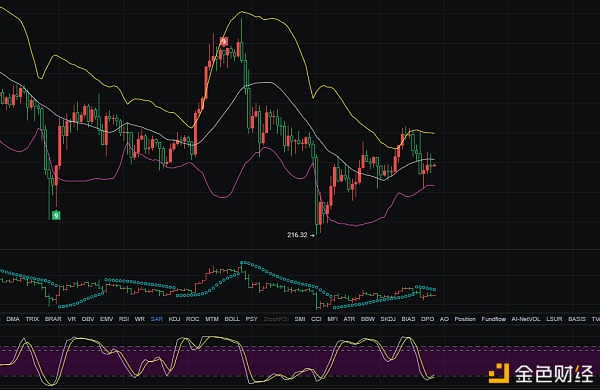Select the OBV indicator tab
Image resolution: width=600 pixels, height=390 pixels.
[88, 319]
